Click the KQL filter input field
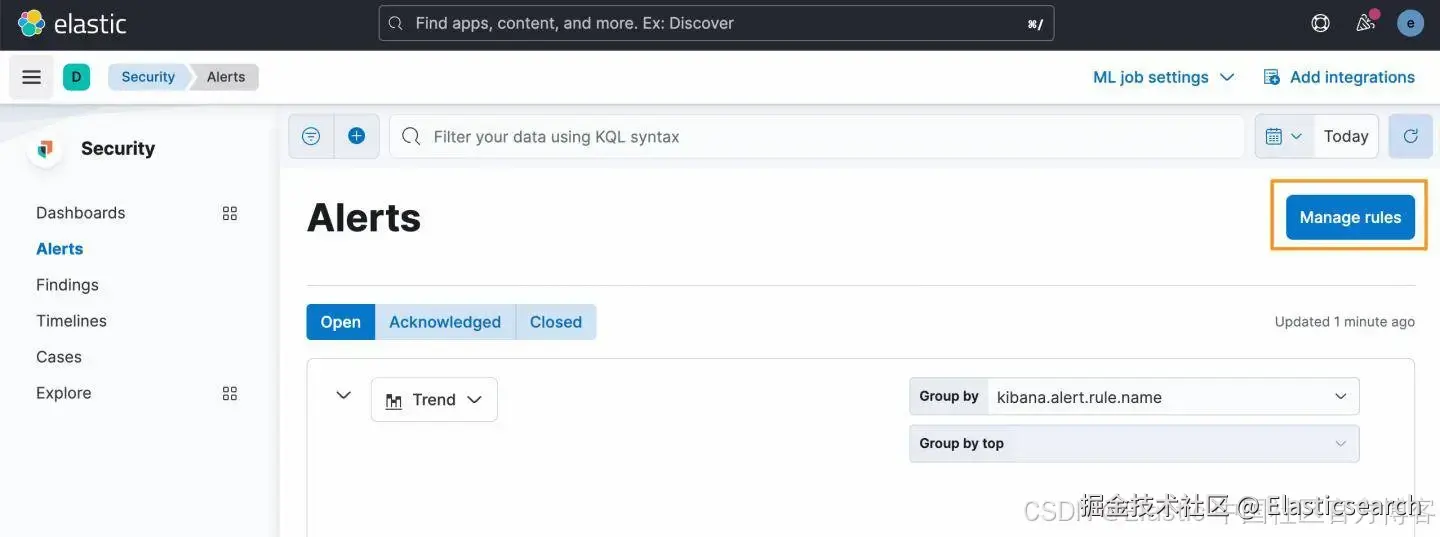1440x537 pixels. click(x=830, y=136)
